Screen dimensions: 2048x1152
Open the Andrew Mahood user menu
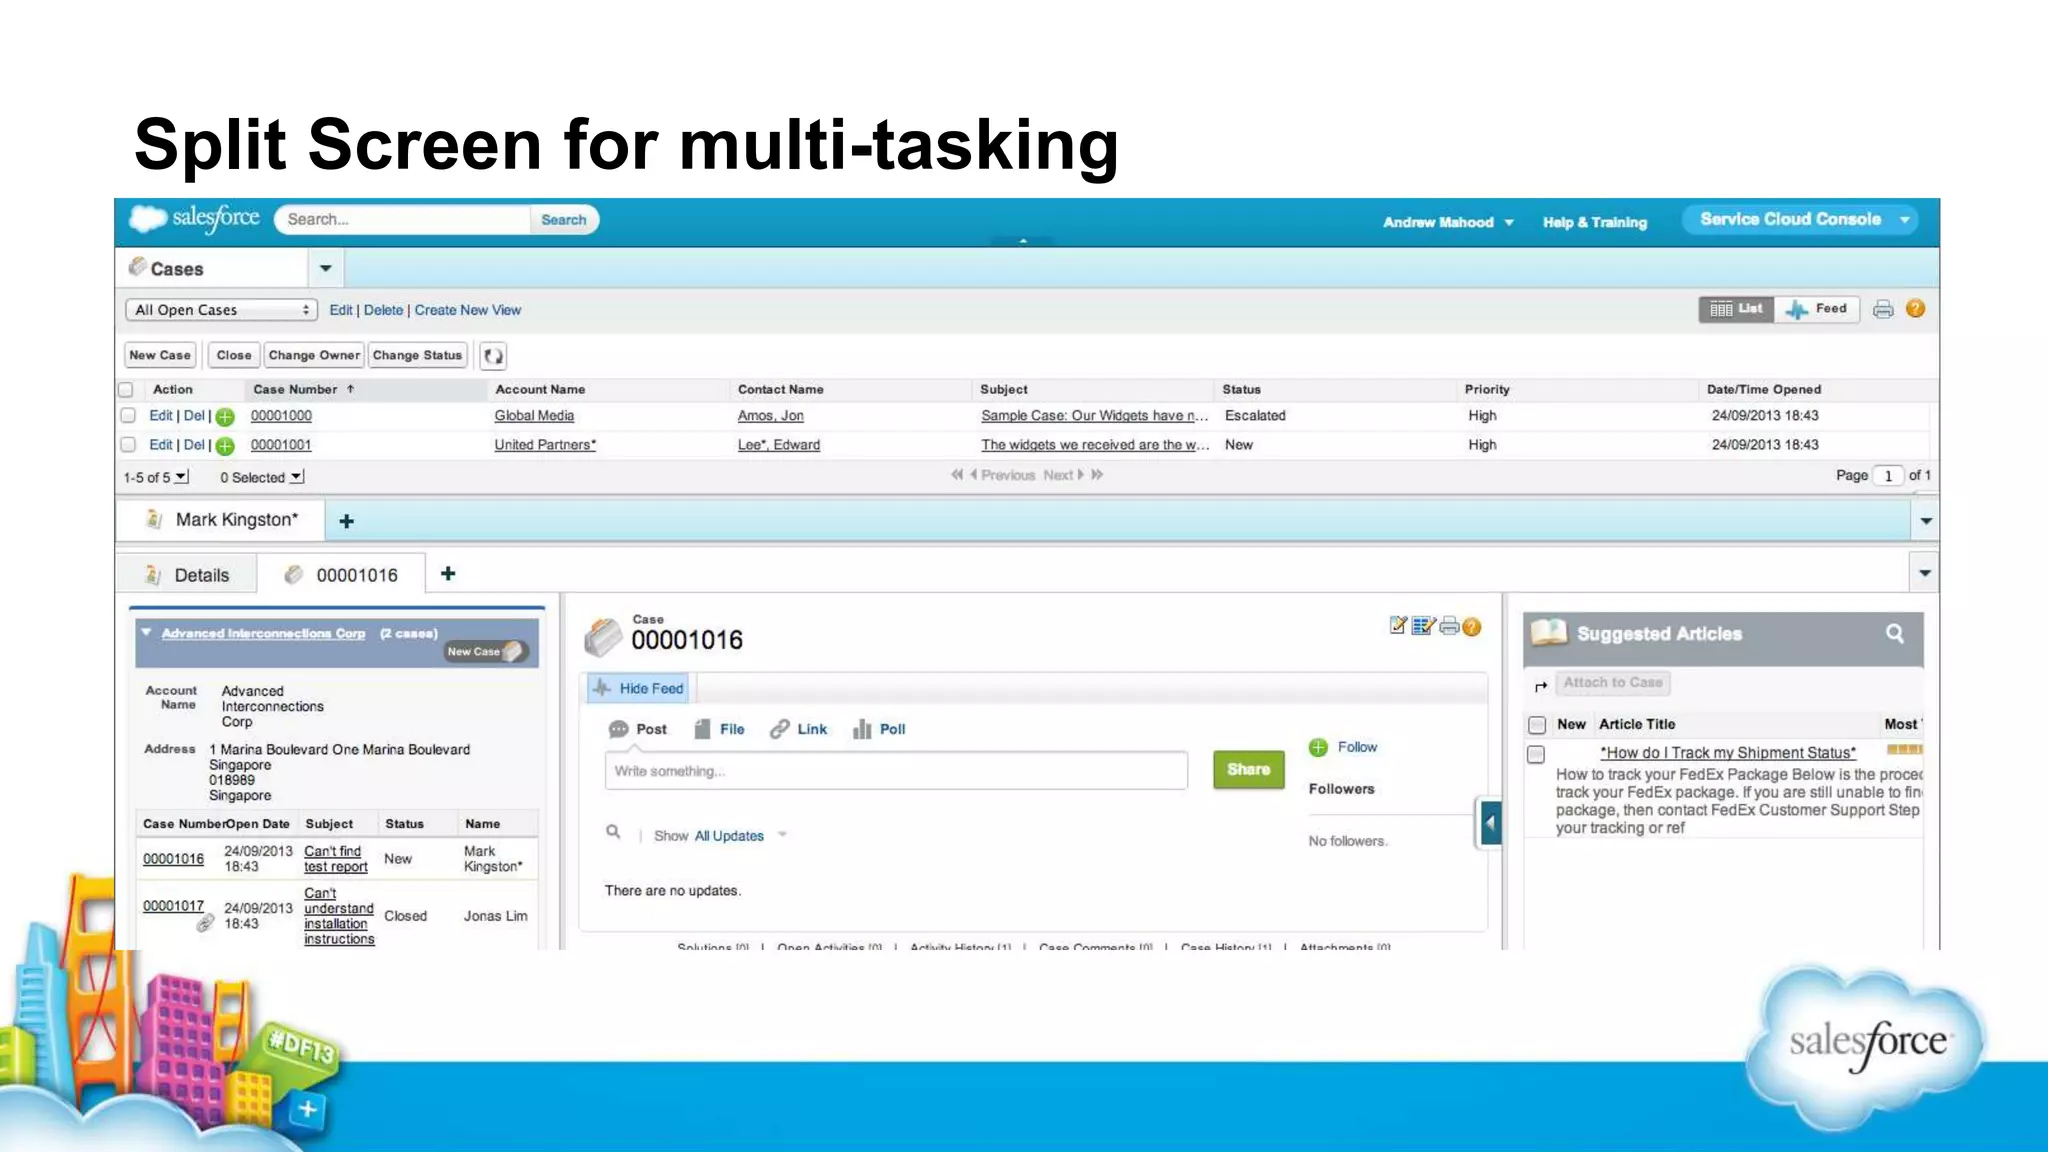(x=1447, y=222)
